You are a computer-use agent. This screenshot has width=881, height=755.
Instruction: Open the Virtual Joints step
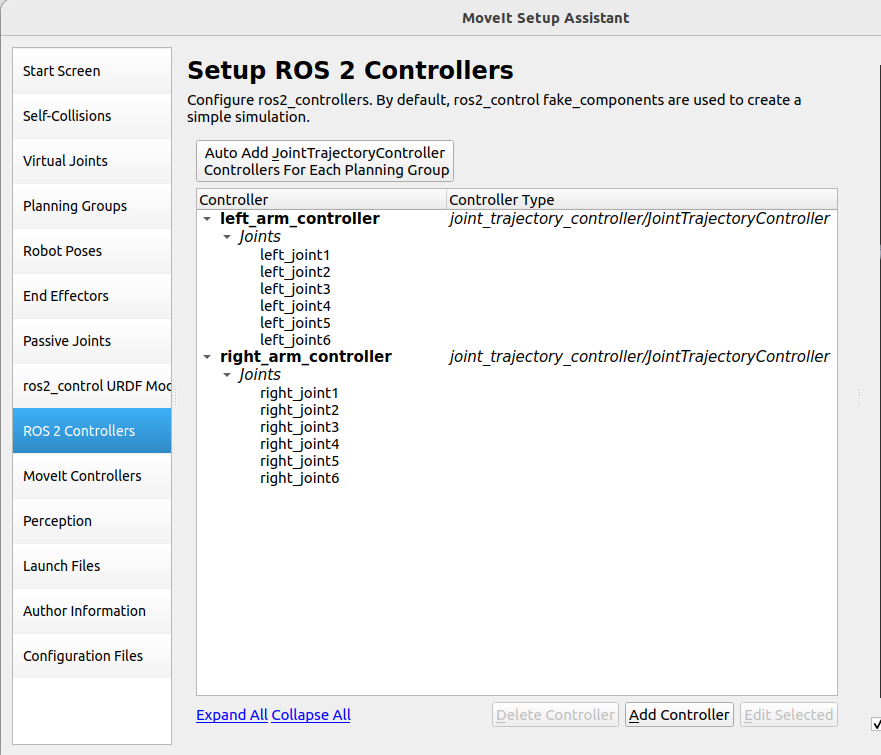[92, 161]
